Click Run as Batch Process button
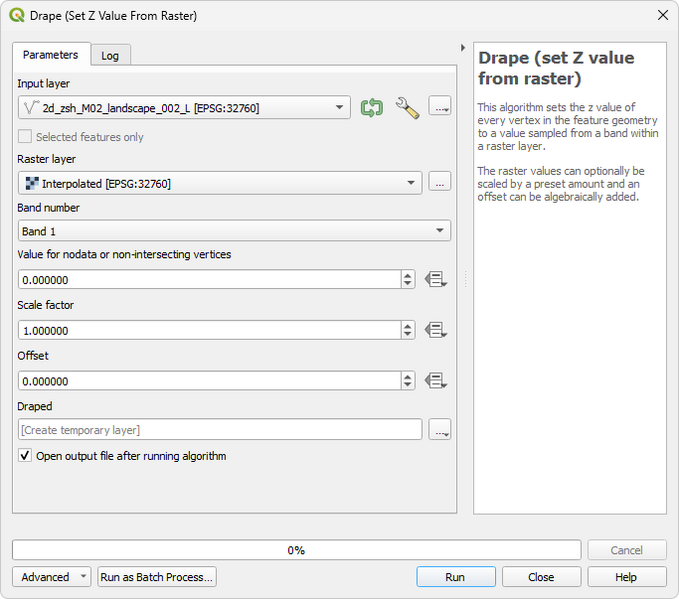Image resolution: width=679 pixels, height=599 pixels. 157,577
